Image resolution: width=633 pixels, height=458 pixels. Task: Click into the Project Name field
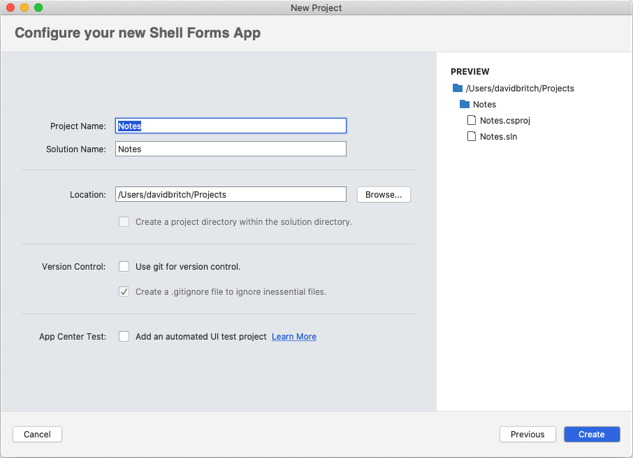coord(230,126)
